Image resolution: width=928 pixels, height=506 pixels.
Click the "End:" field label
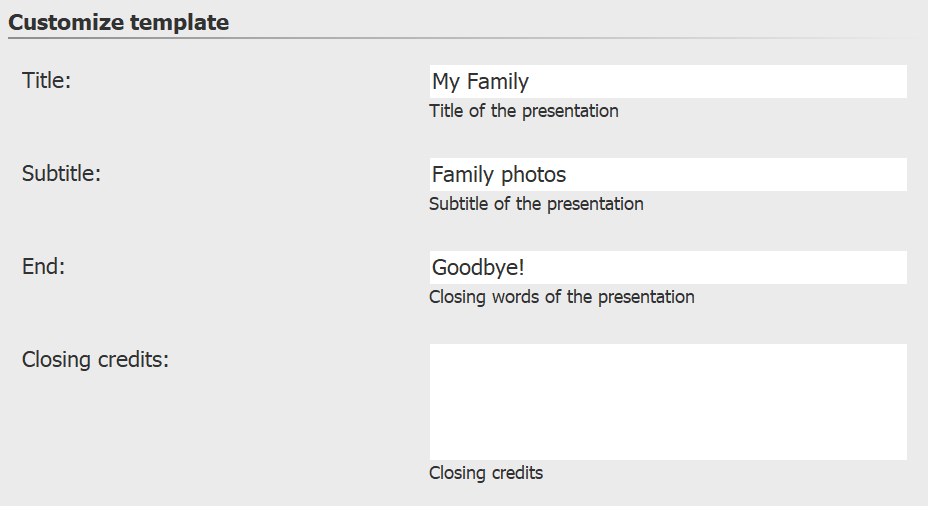(x=43, y=267)
